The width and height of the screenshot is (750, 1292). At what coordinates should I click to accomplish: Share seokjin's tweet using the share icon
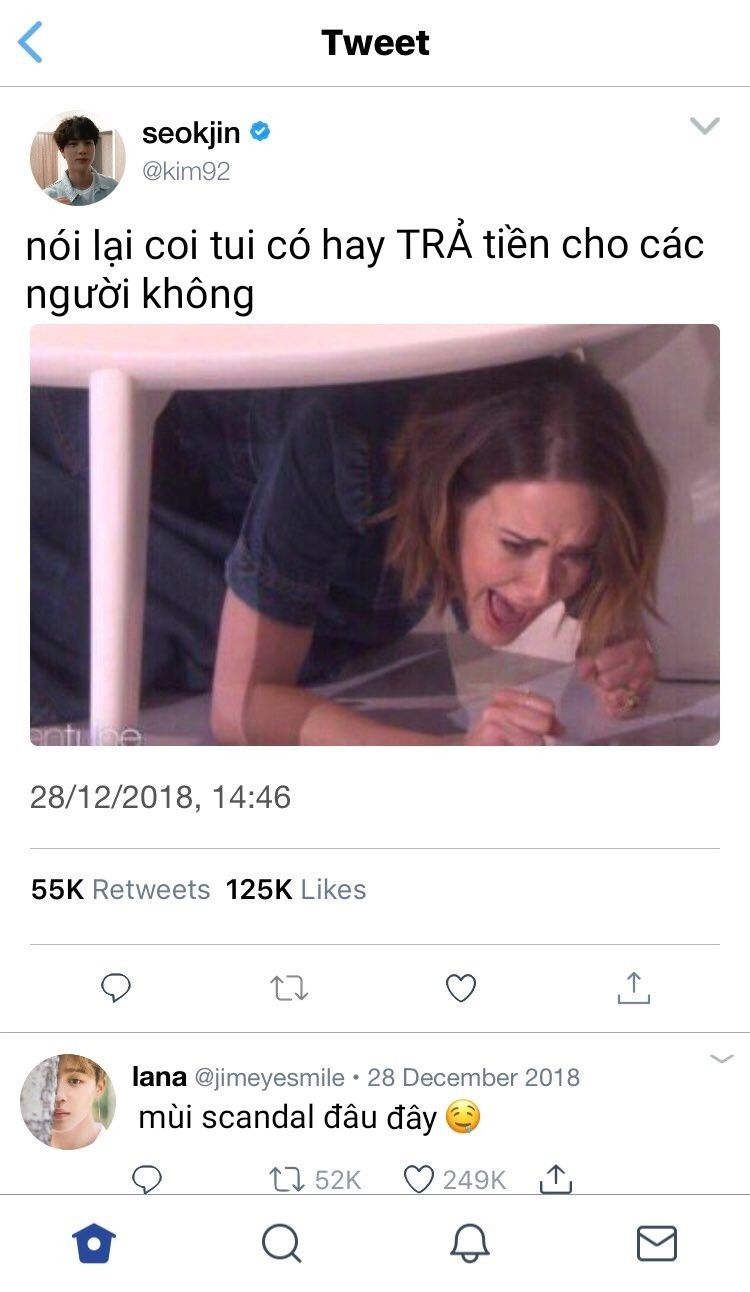(x=633, y=987)
